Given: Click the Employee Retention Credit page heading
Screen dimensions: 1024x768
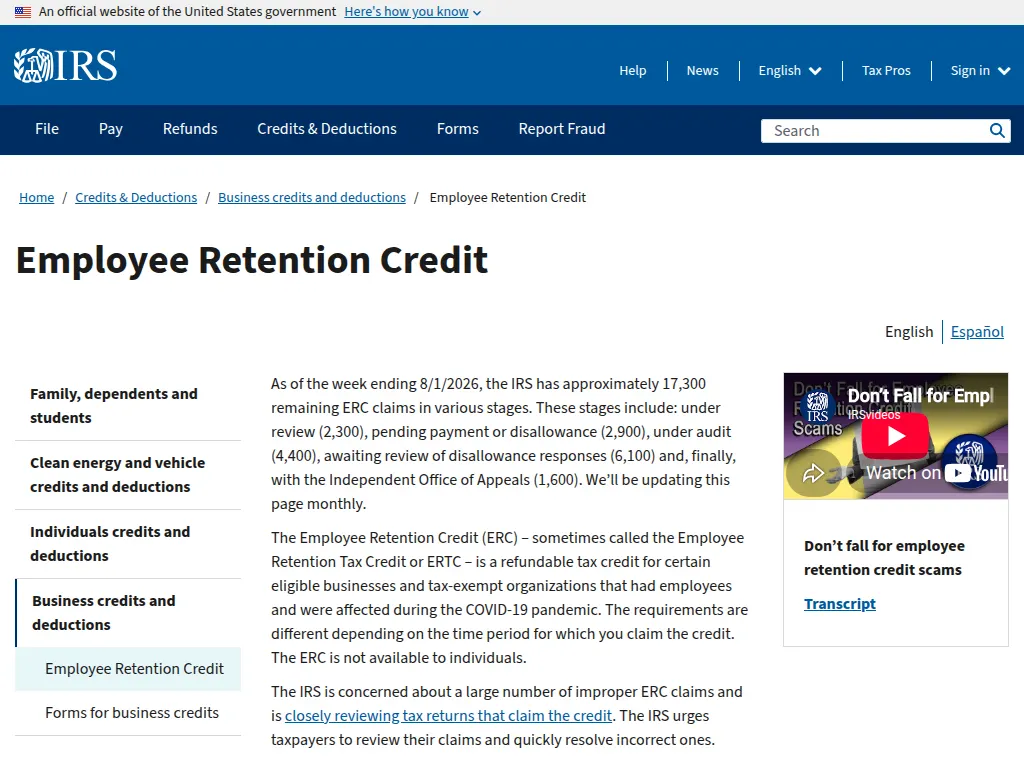Looking at the screenshot, I should [x=251, y=260].
